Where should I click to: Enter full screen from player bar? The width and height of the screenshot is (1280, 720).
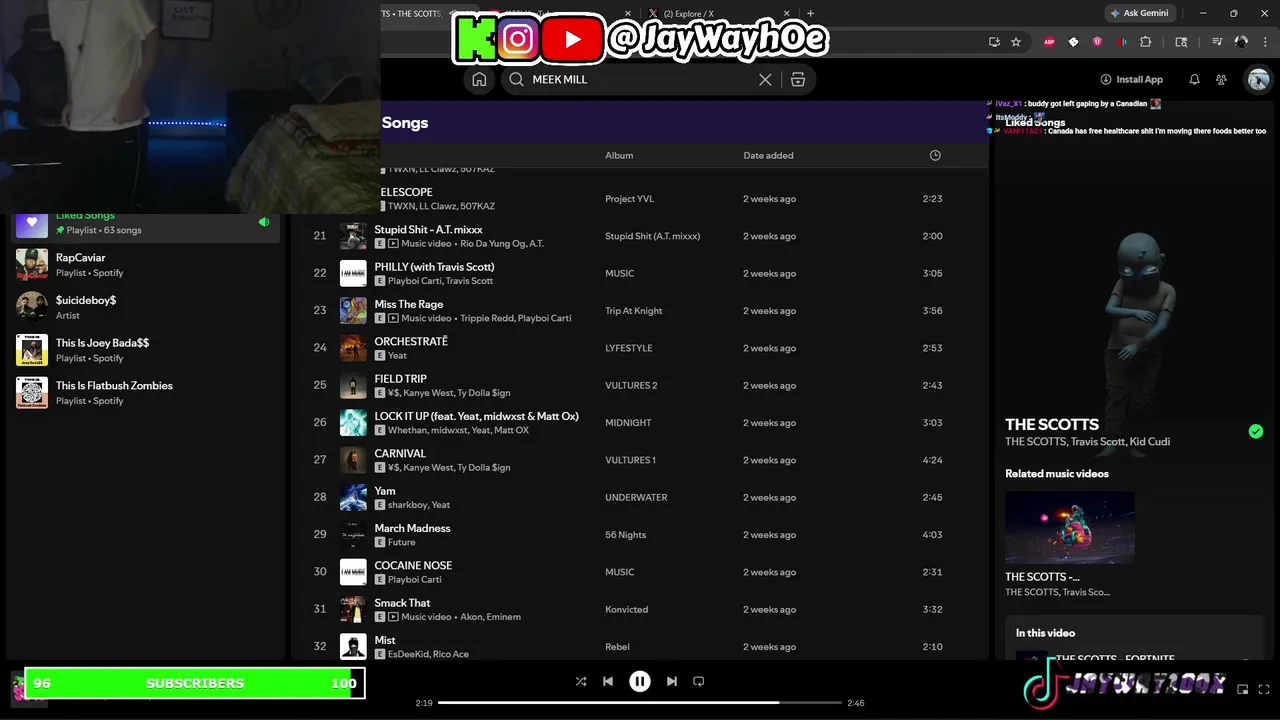[1264, 689]
